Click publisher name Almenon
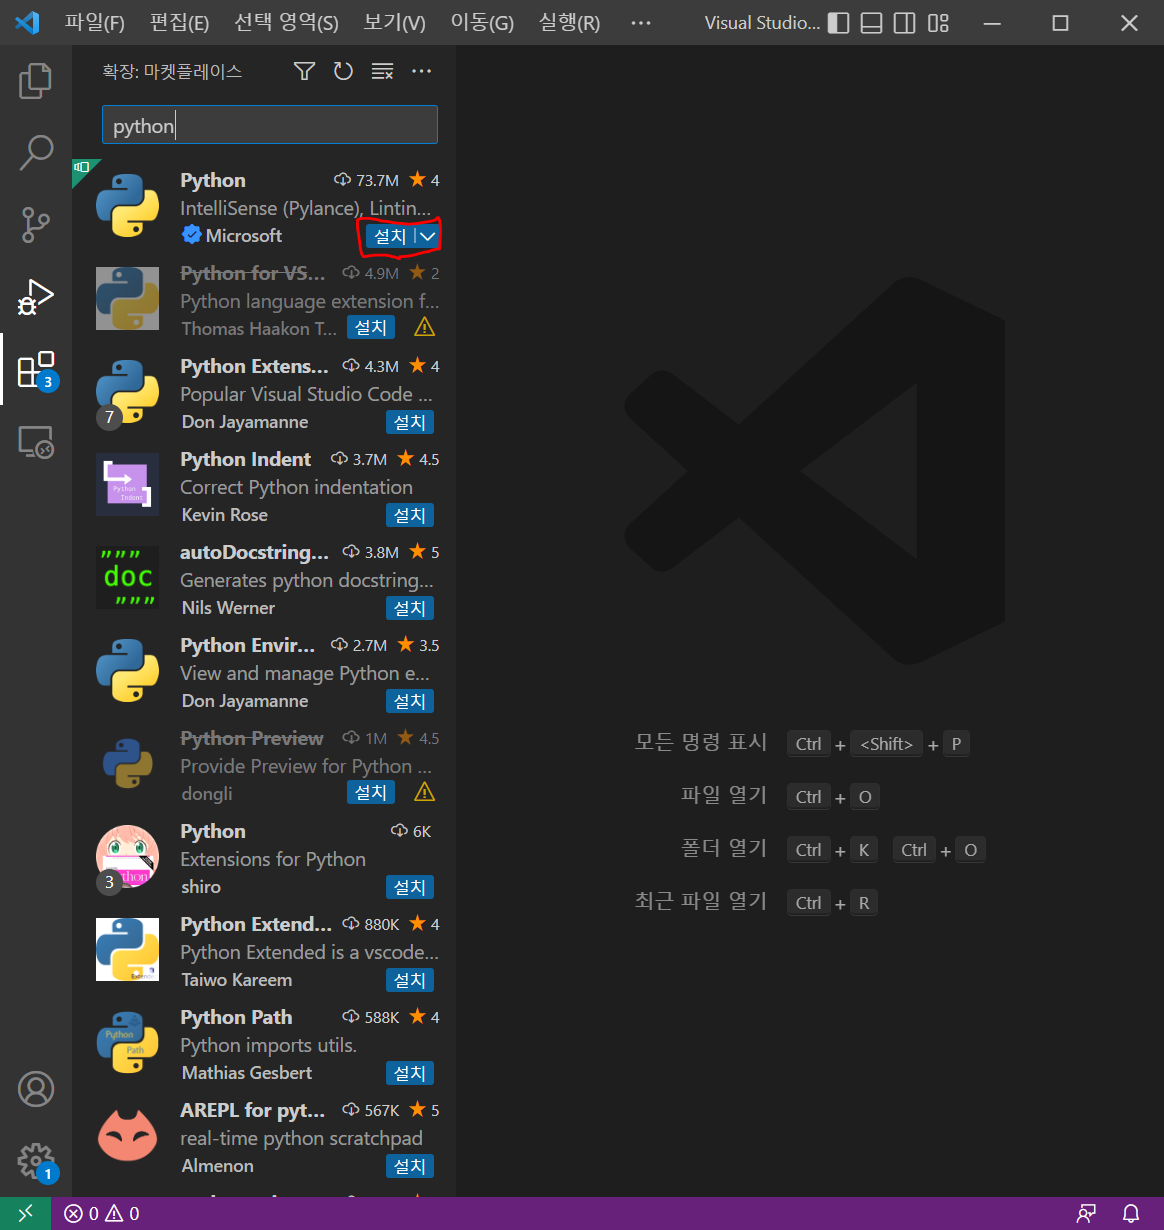 [x=218, y=1166]
